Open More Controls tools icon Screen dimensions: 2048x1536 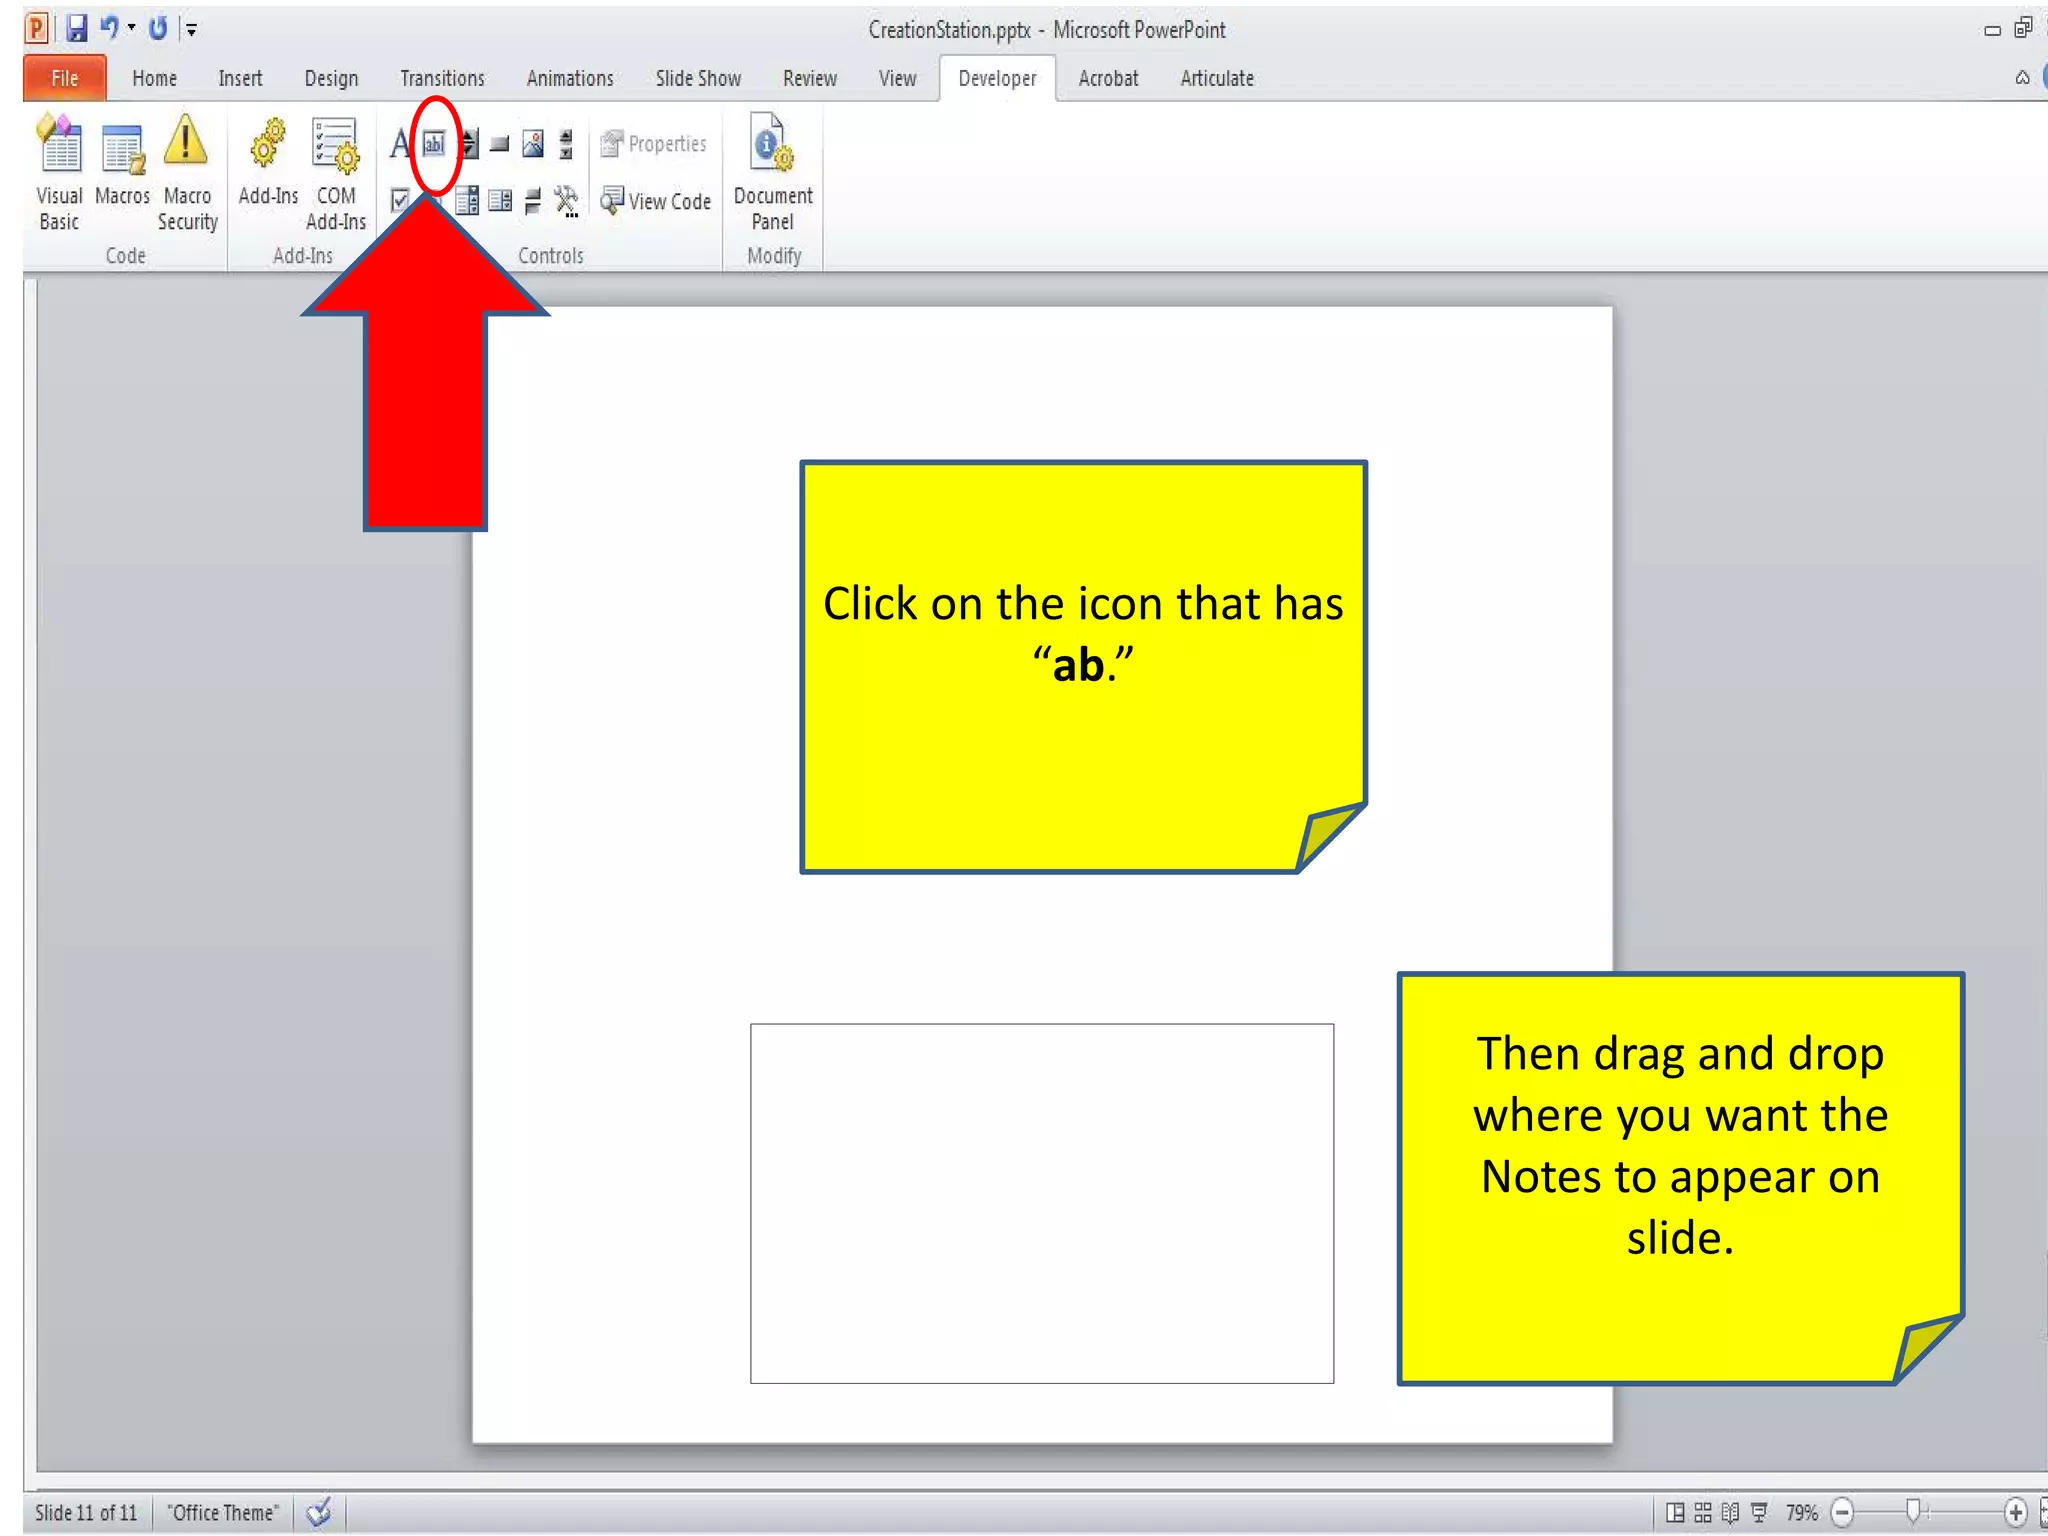click(567, 201)
